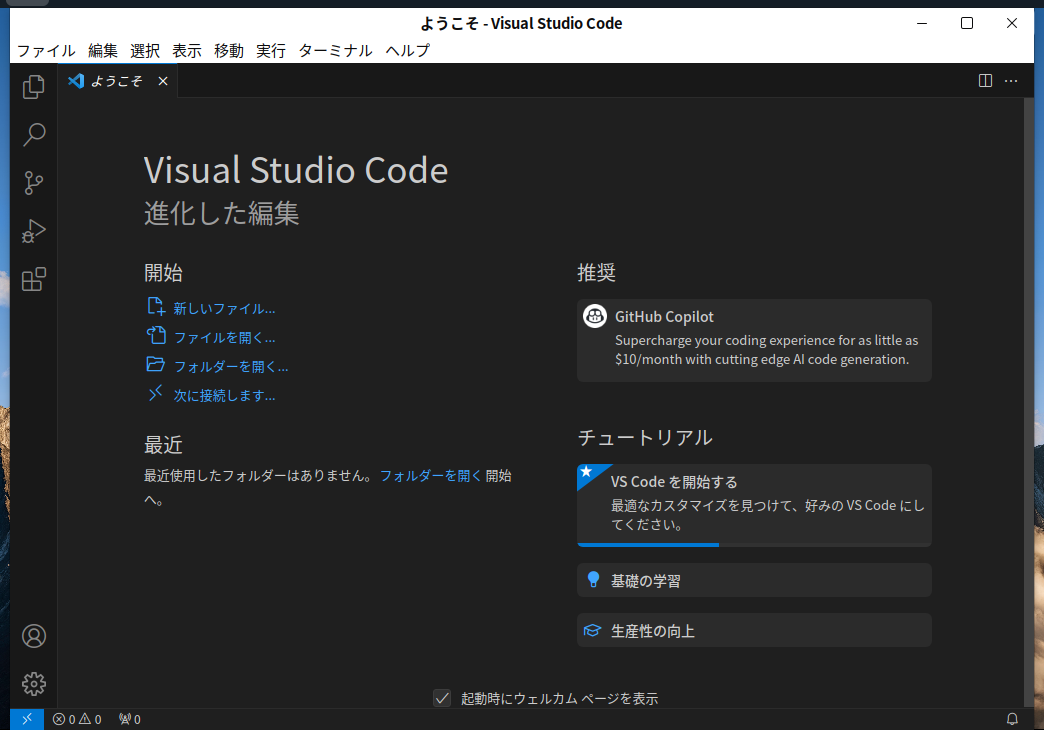Viewport: 1044px width, 730px height.
Task: Click the remote connect icon beside 次に接続します
Action: [156, 393]
